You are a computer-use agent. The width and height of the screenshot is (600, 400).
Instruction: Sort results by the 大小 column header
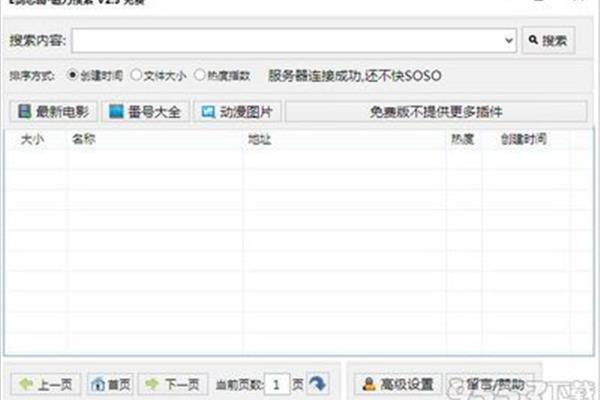tap(32, 139)
